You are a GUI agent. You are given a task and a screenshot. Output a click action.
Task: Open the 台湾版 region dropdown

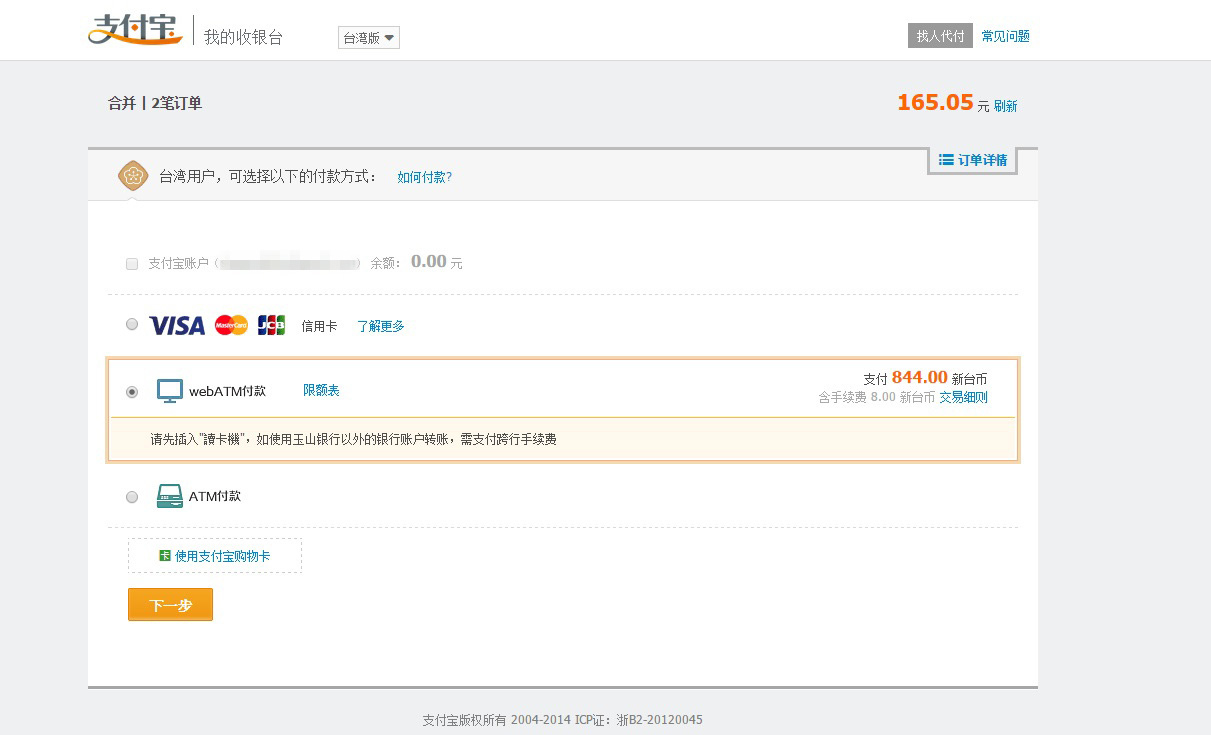[369, 38]
